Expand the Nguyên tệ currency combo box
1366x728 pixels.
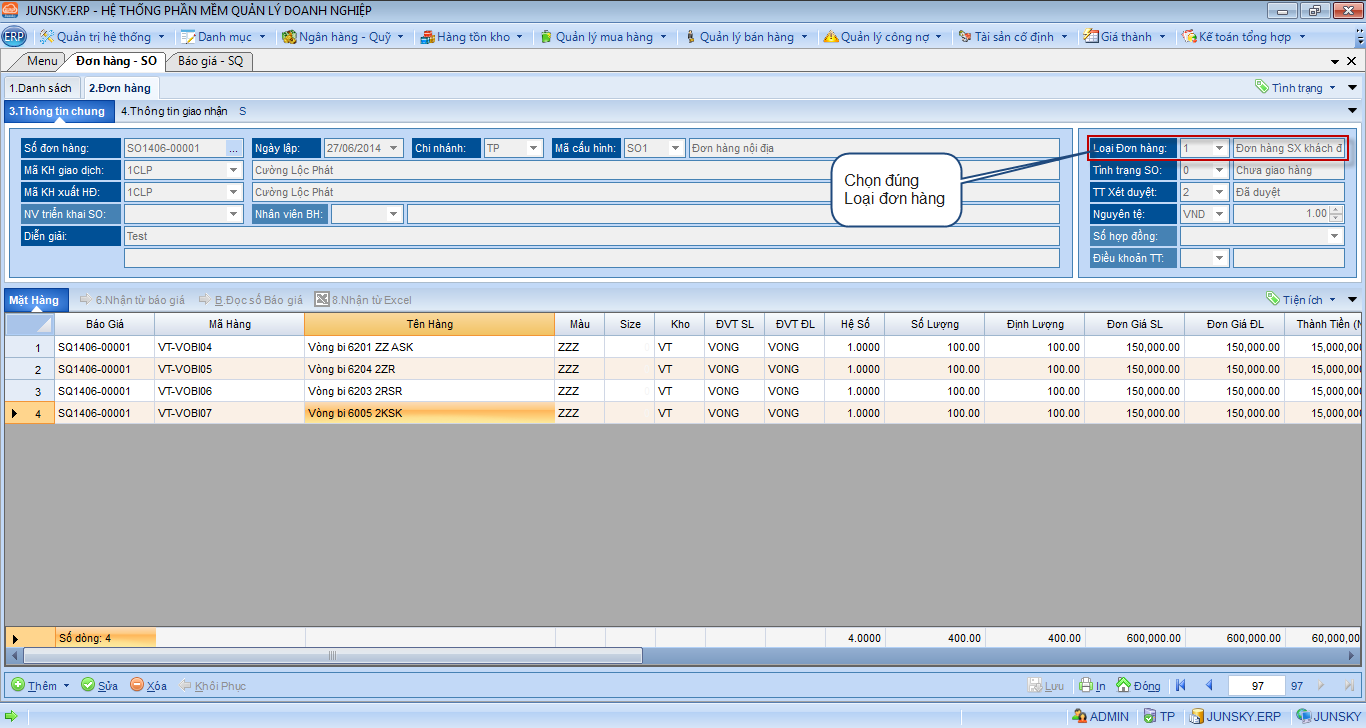(1218, 214)
